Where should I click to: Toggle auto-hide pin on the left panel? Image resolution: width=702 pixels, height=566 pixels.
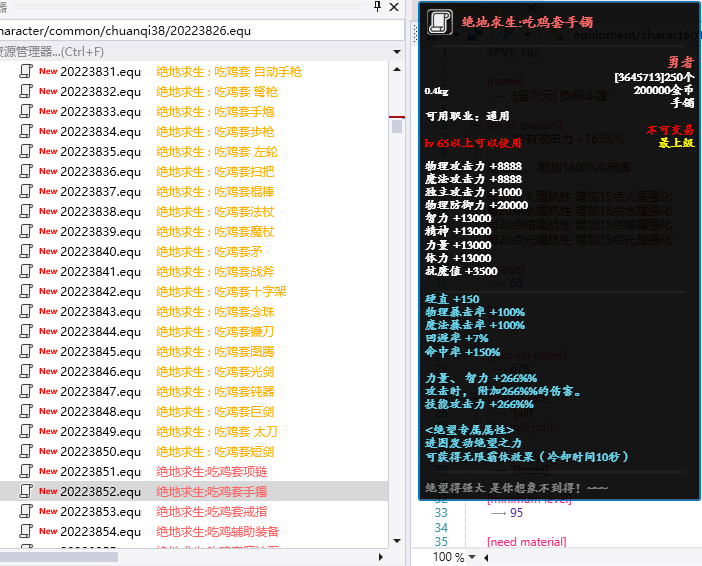(378, 7)
